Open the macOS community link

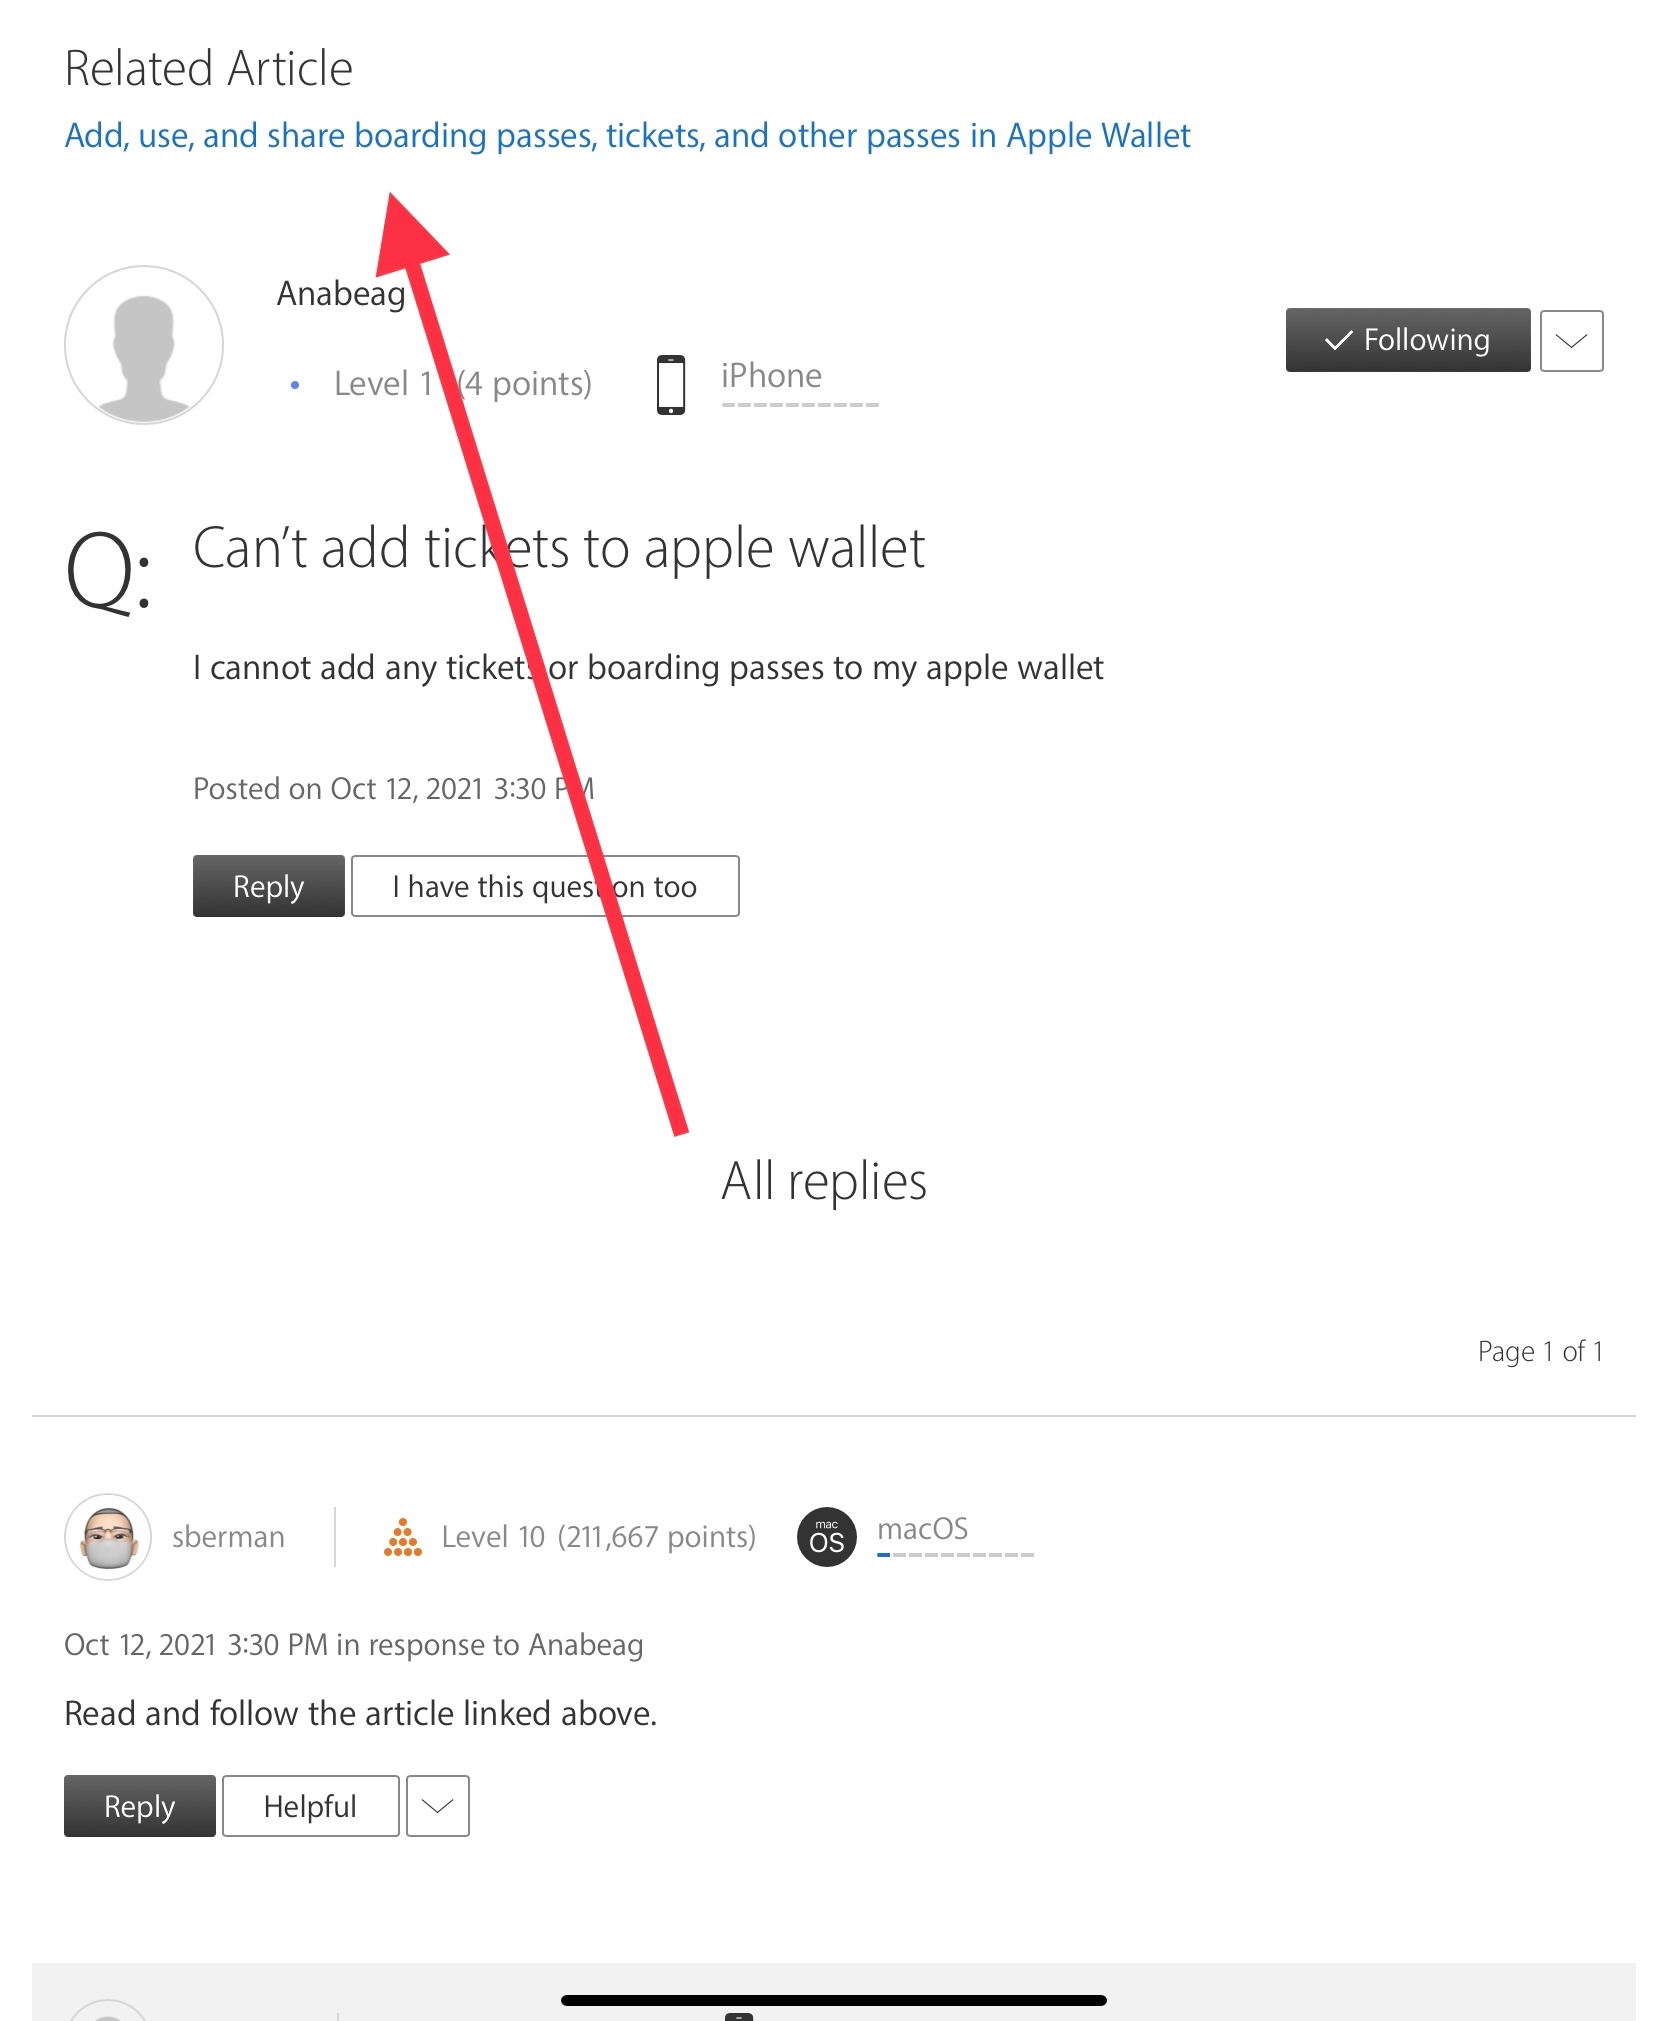click(923, 1529)
